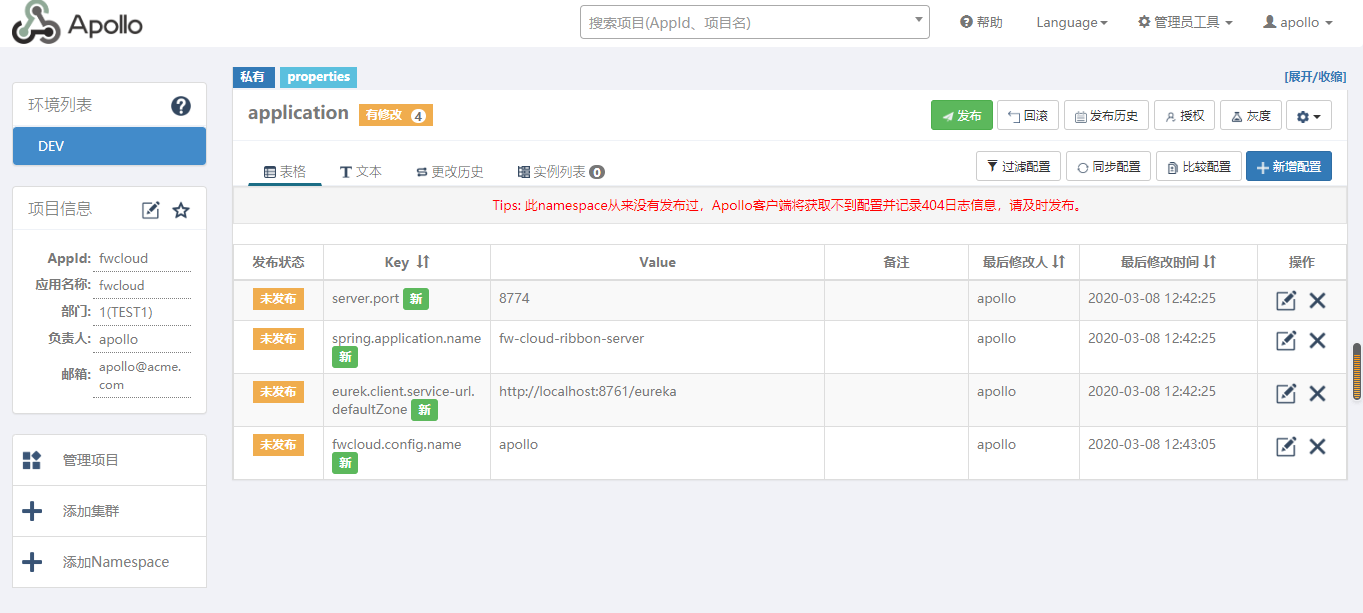Sort by 最后修改时间 column
The image size is (1363, 613).
[1209, 262]
